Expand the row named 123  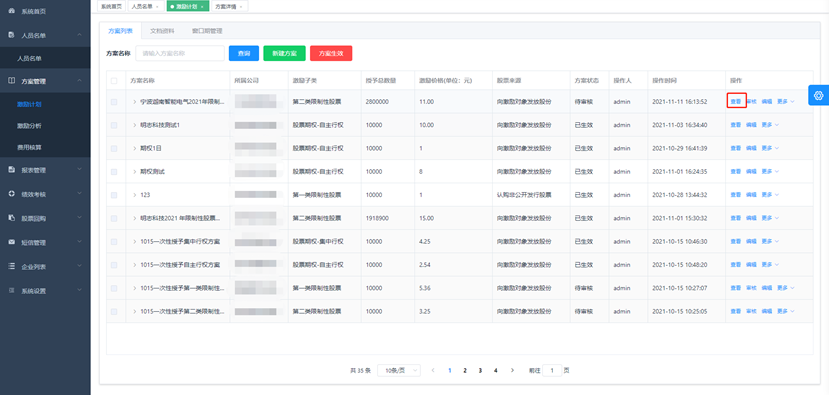[134, 195]
